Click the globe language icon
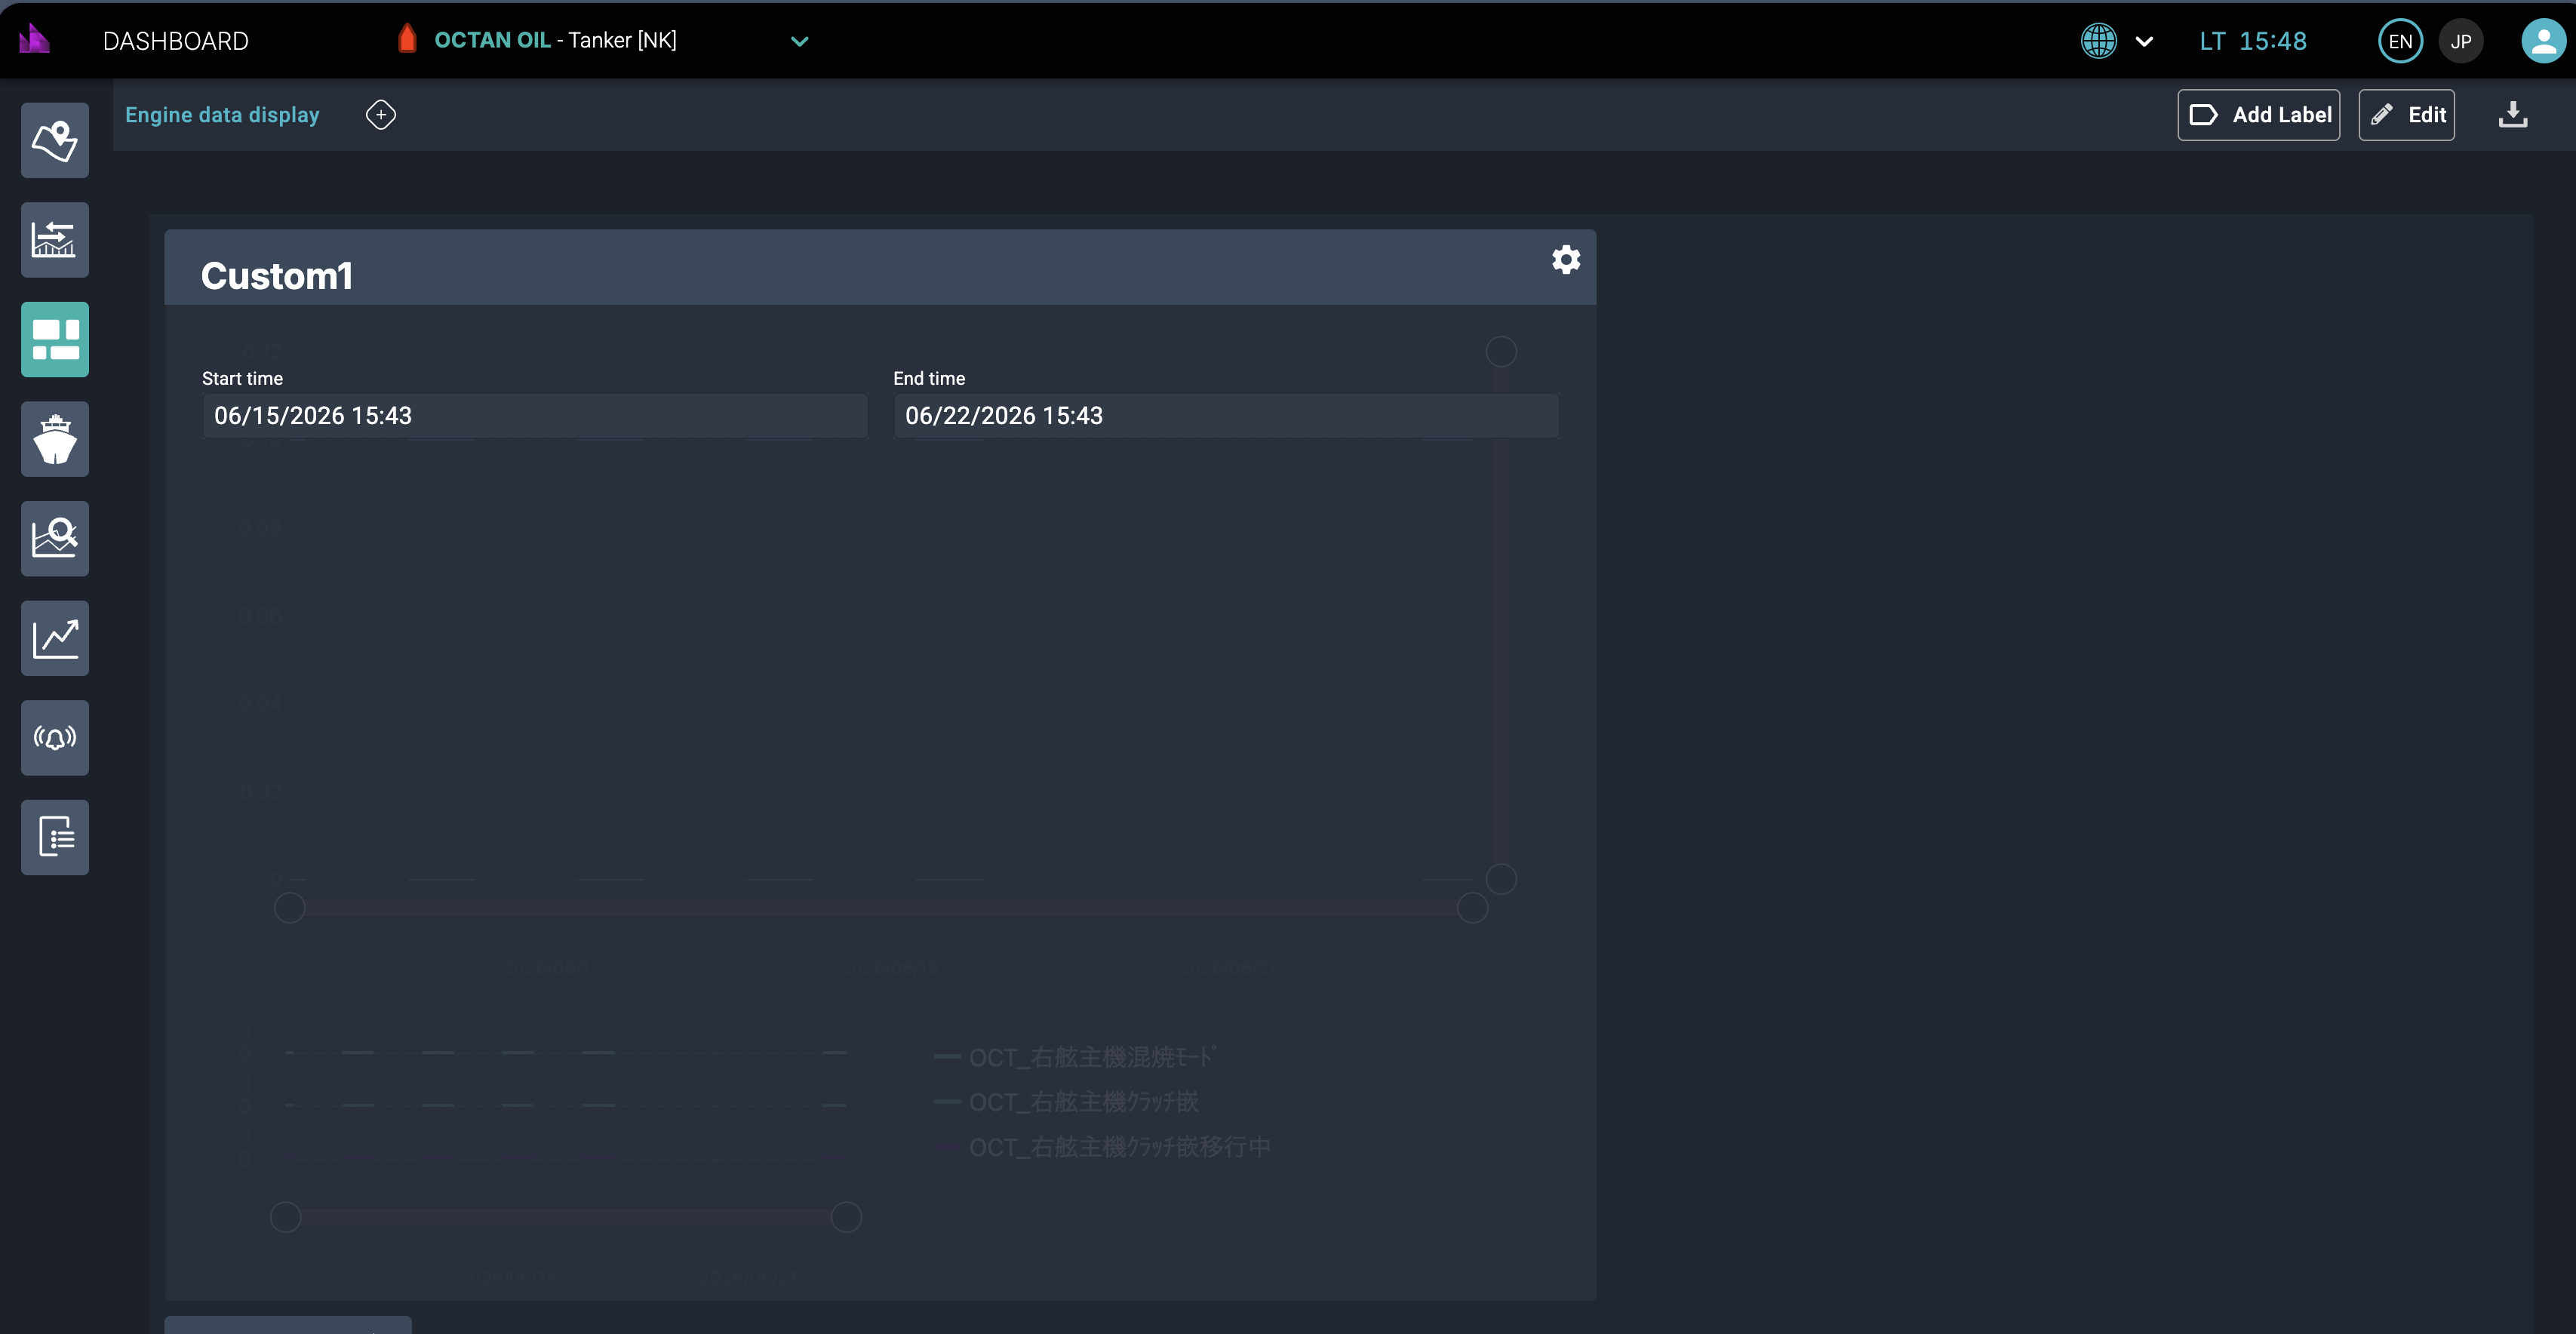The image size is (2576, 1334). (2099, 41)
